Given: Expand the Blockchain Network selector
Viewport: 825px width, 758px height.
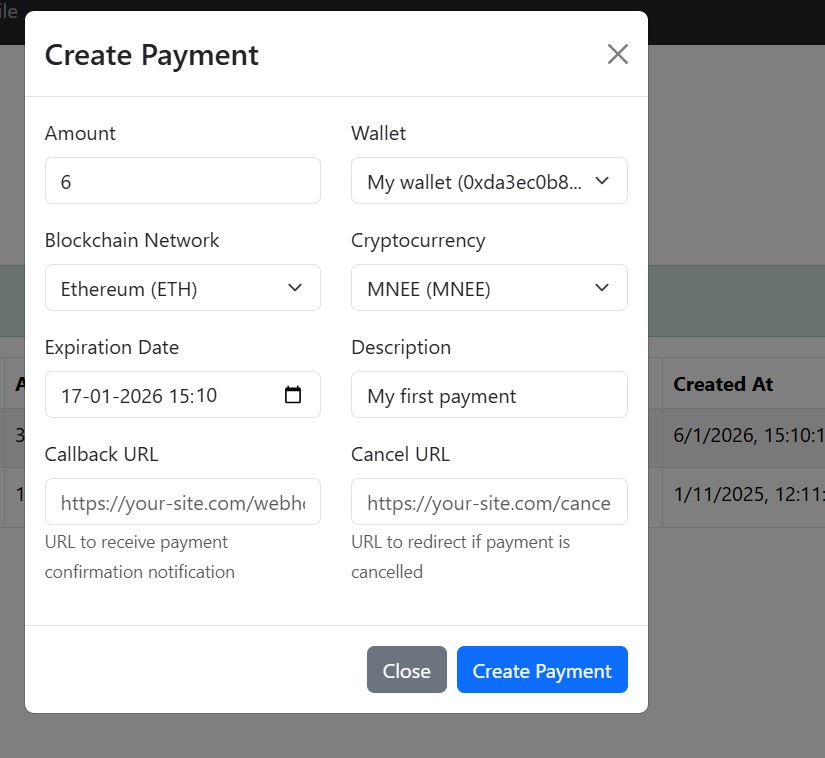Looking at the screenshot, I should [183, 288].
